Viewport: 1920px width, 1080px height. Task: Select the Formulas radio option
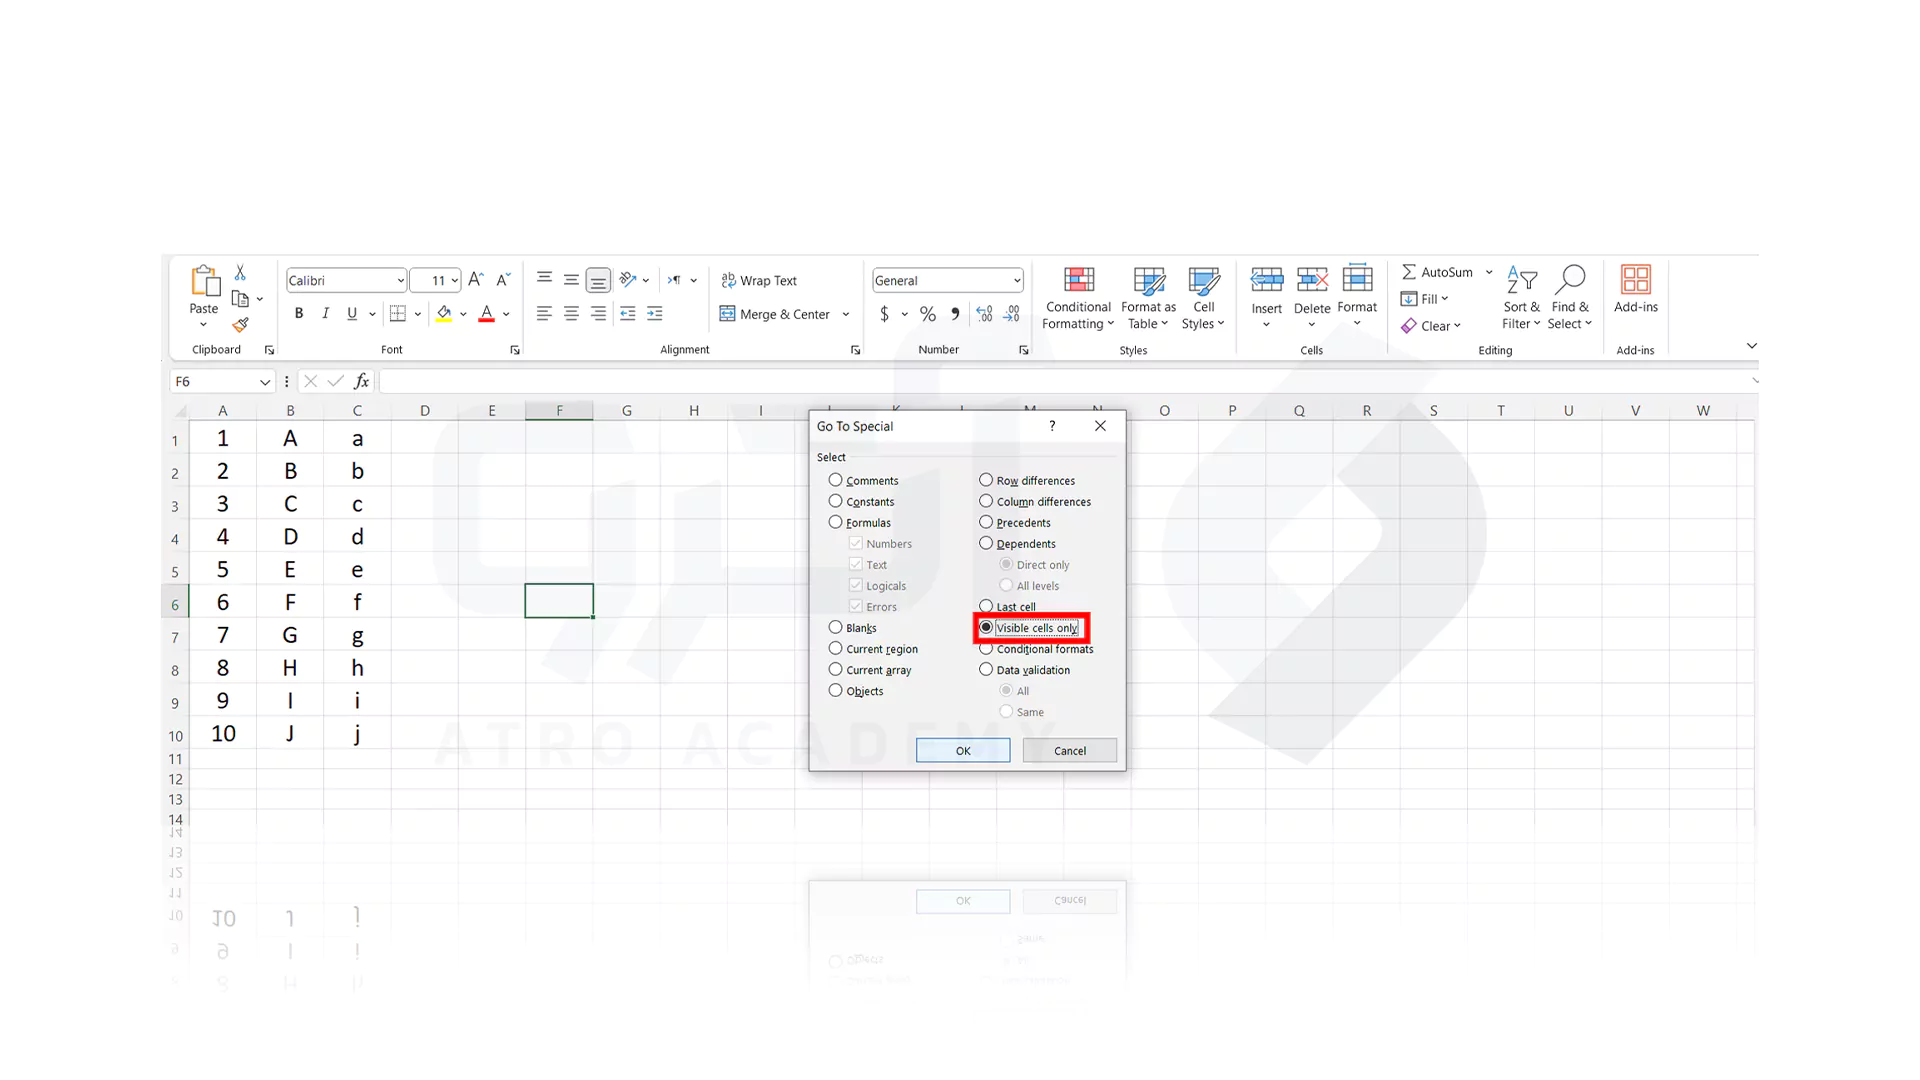(836, 523)
